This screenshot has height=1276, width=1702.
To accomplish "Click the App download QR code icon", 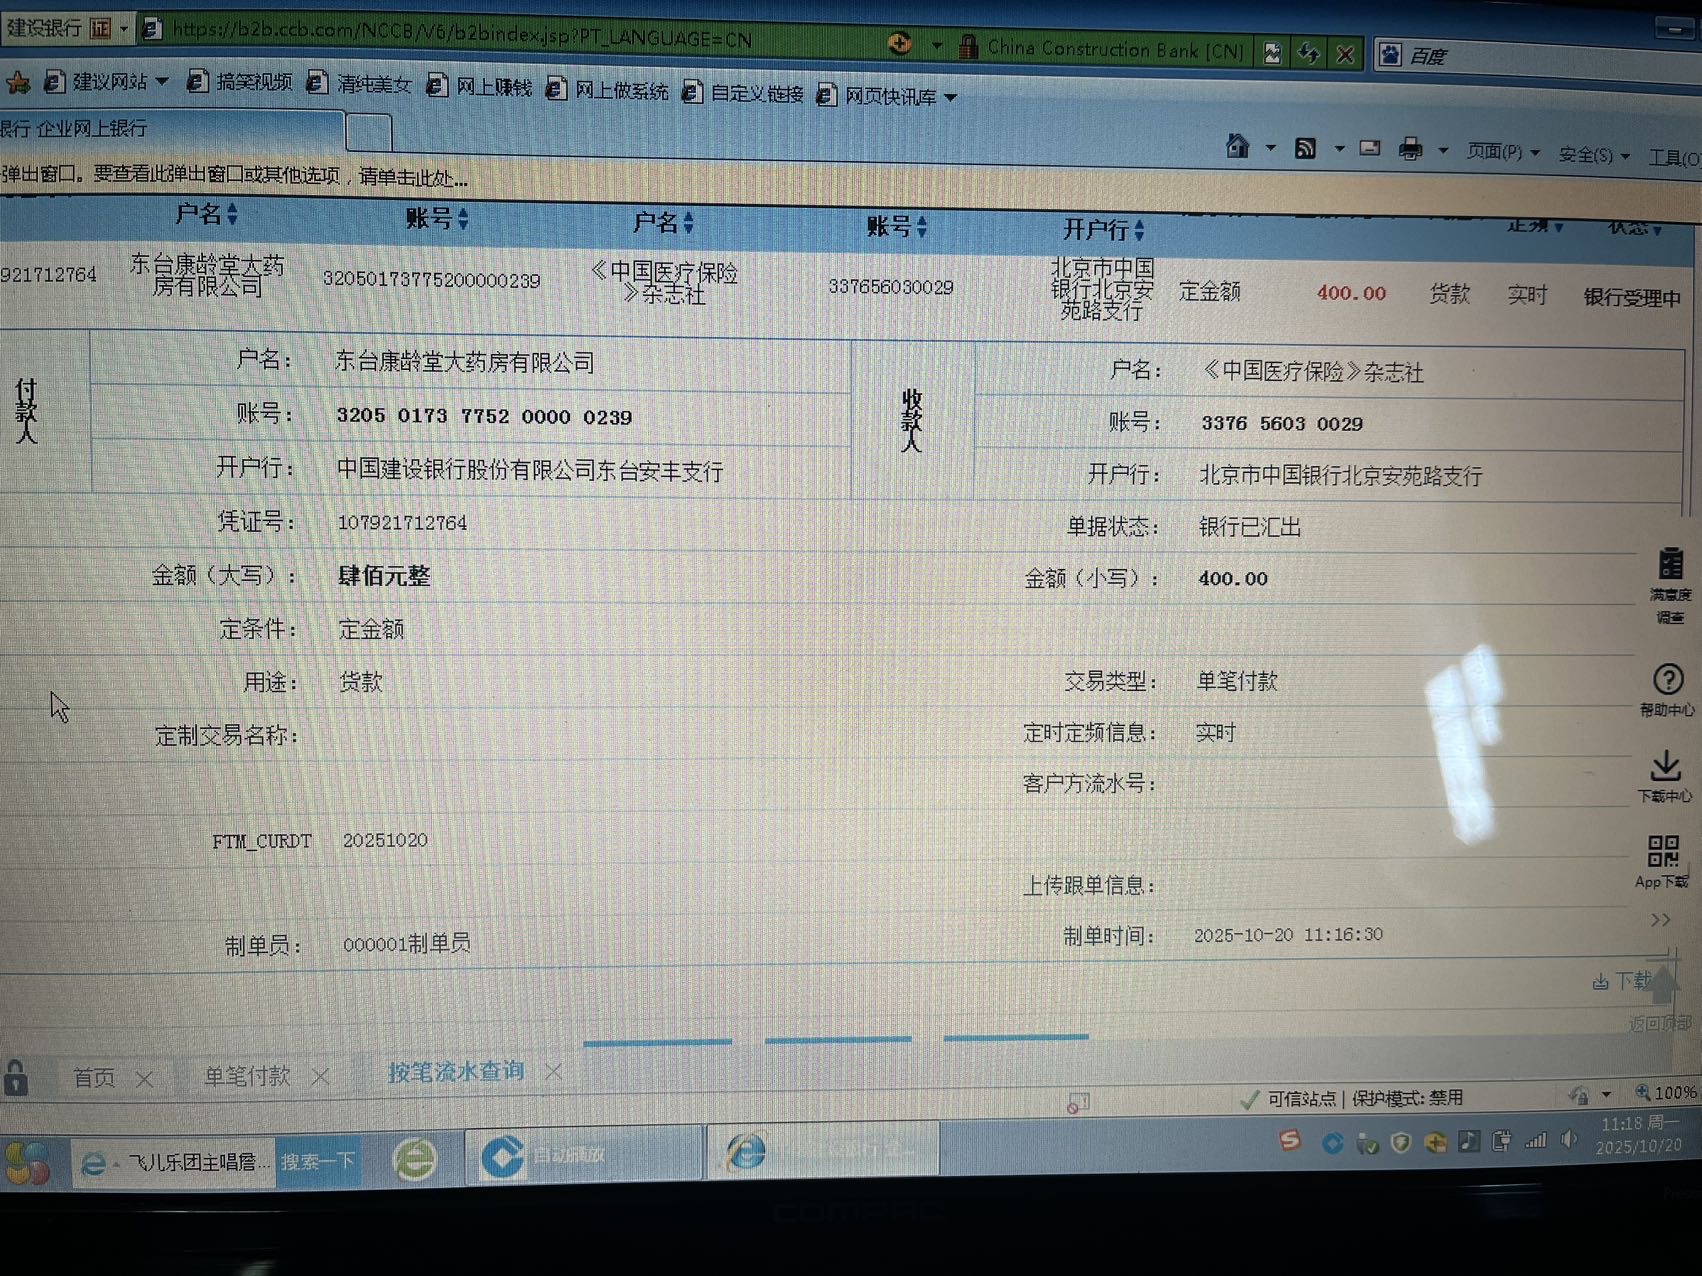I will pos(1662,852).
